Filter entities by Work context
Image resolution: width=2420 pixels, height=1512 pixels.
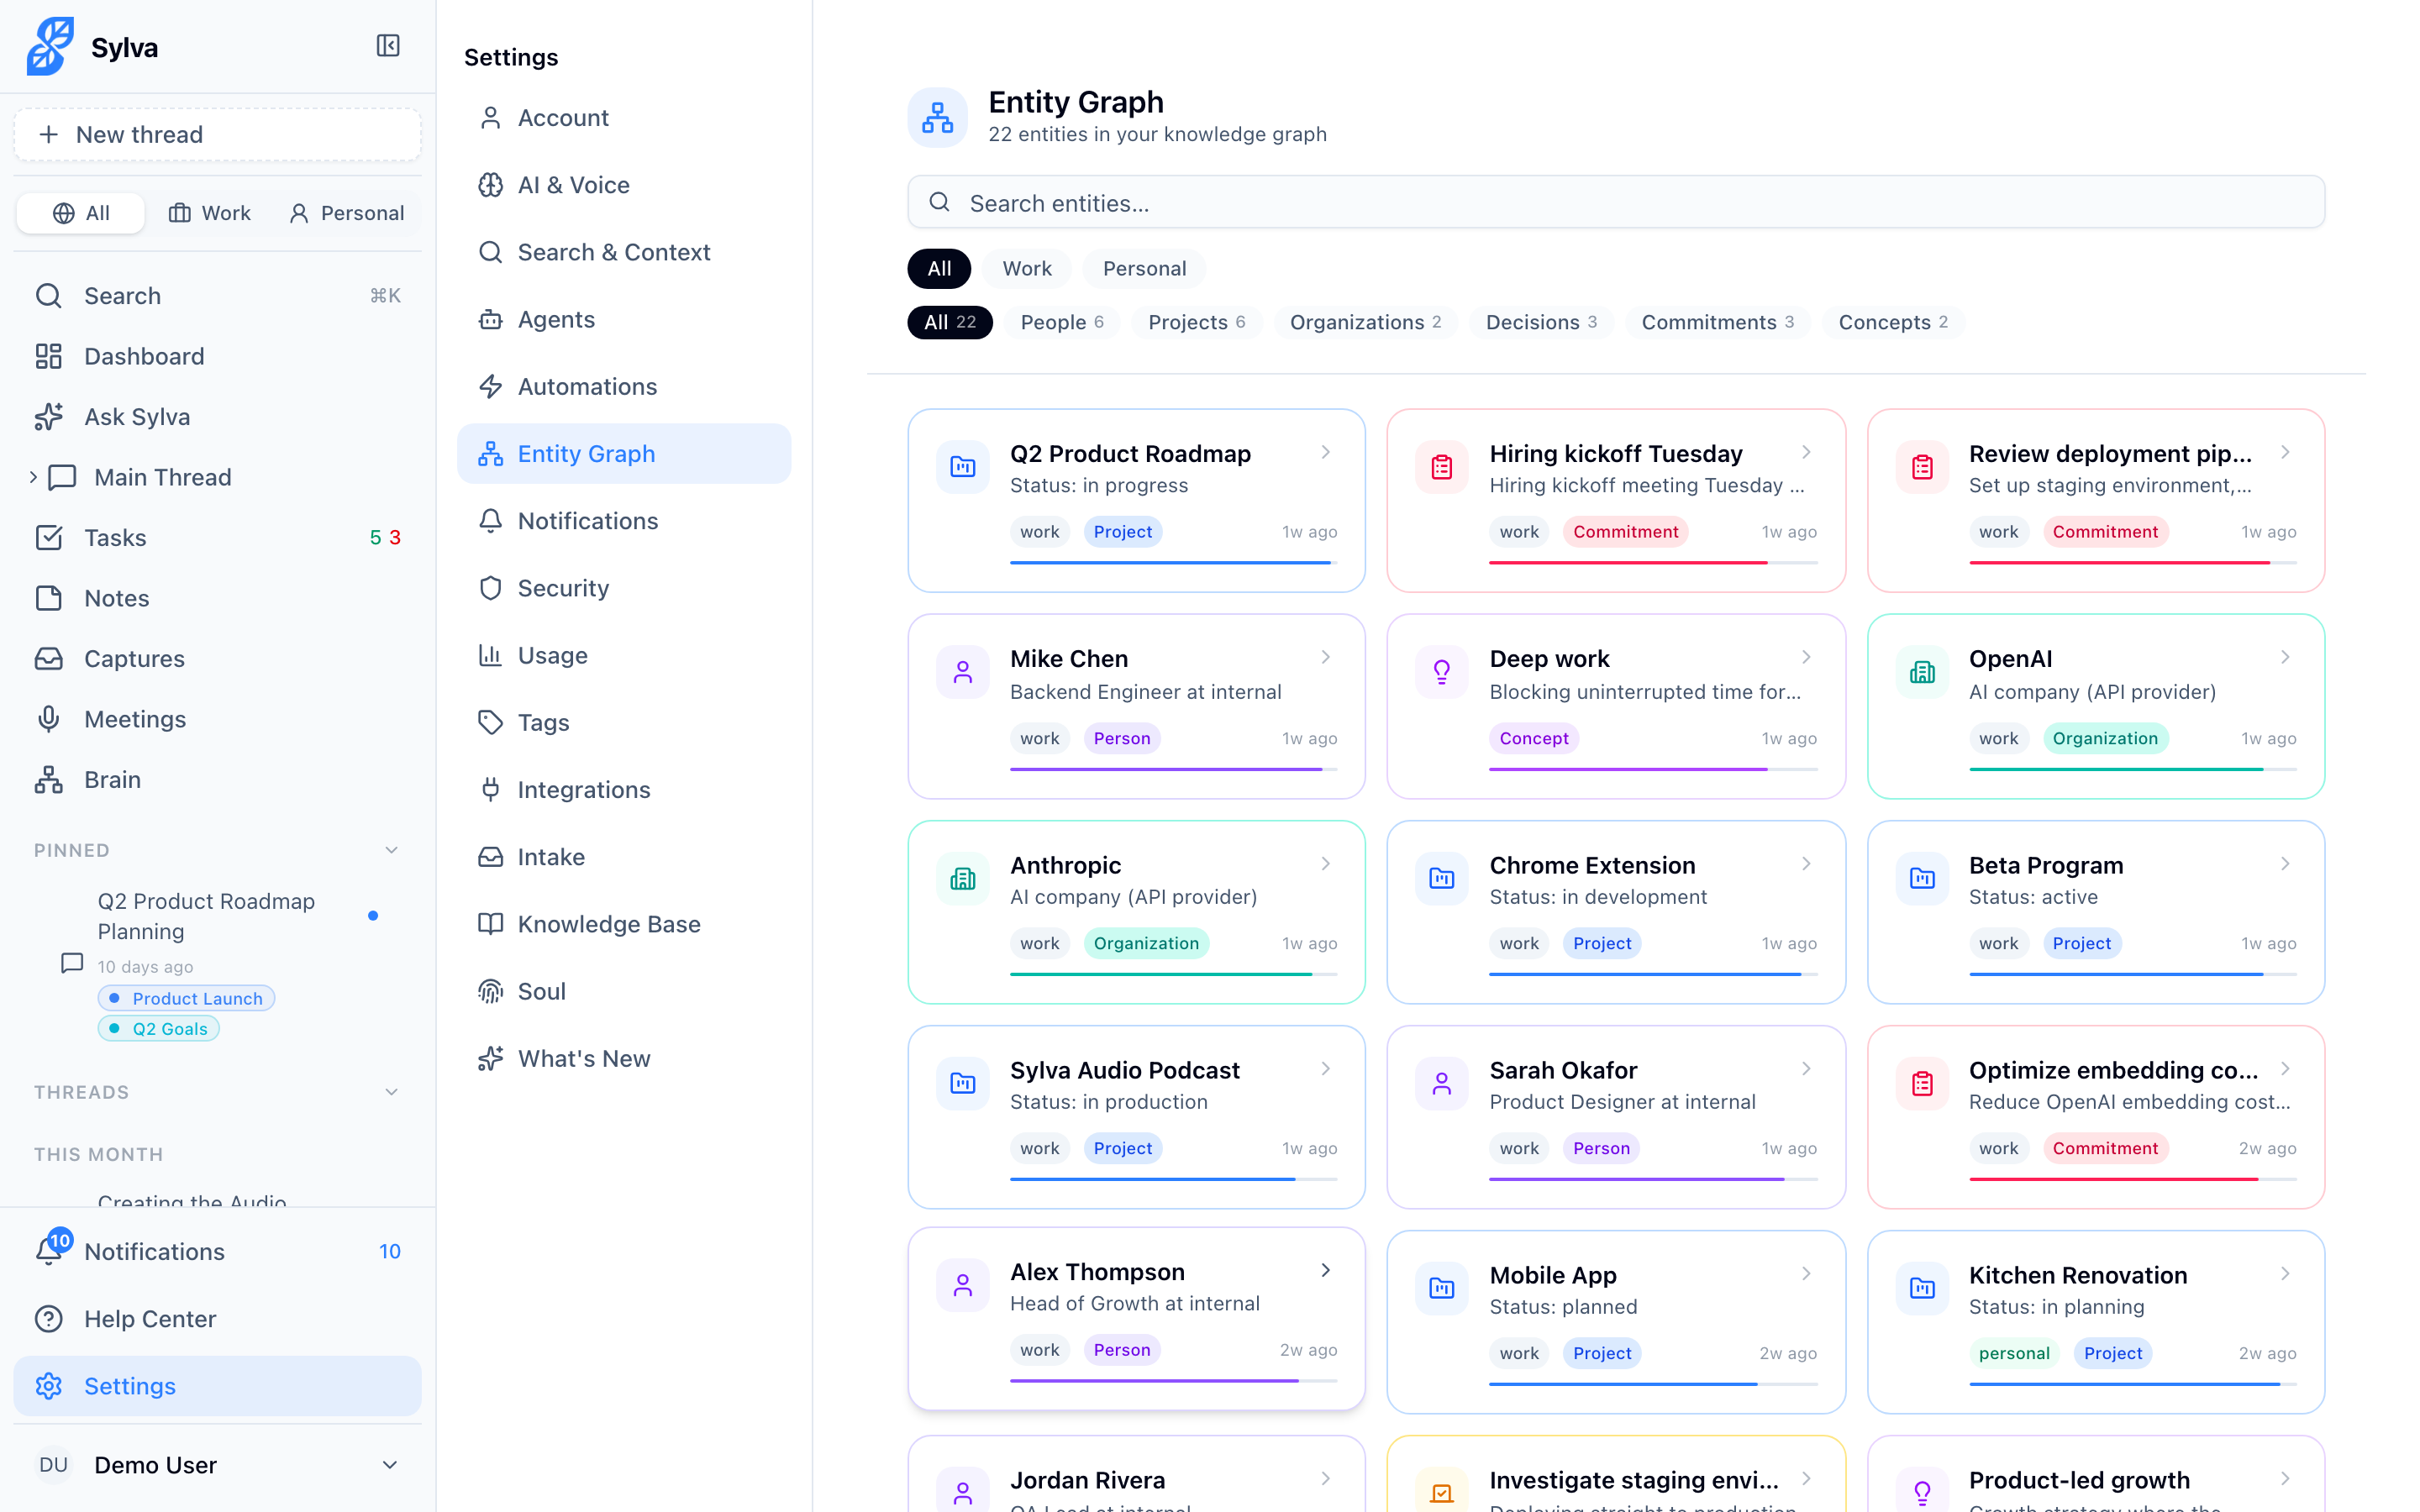[1027, 268]
